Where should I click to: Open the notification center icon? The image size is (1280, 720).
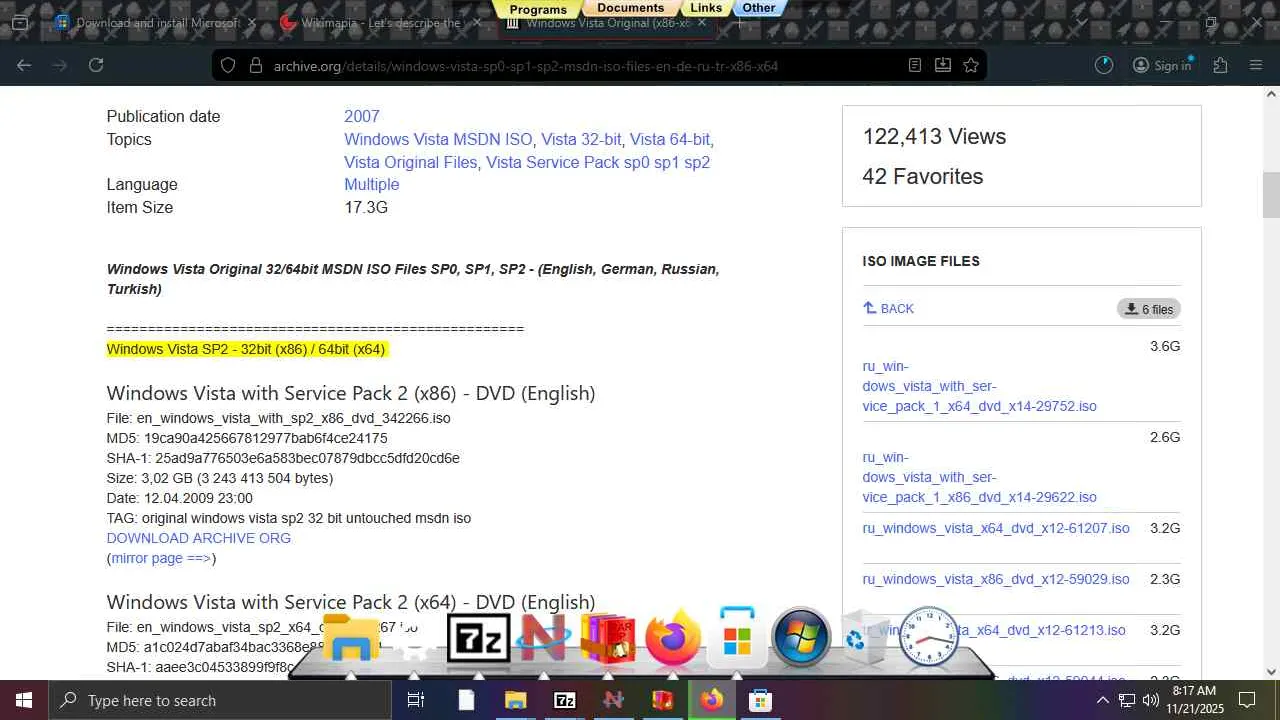(x=1247, y=700)
